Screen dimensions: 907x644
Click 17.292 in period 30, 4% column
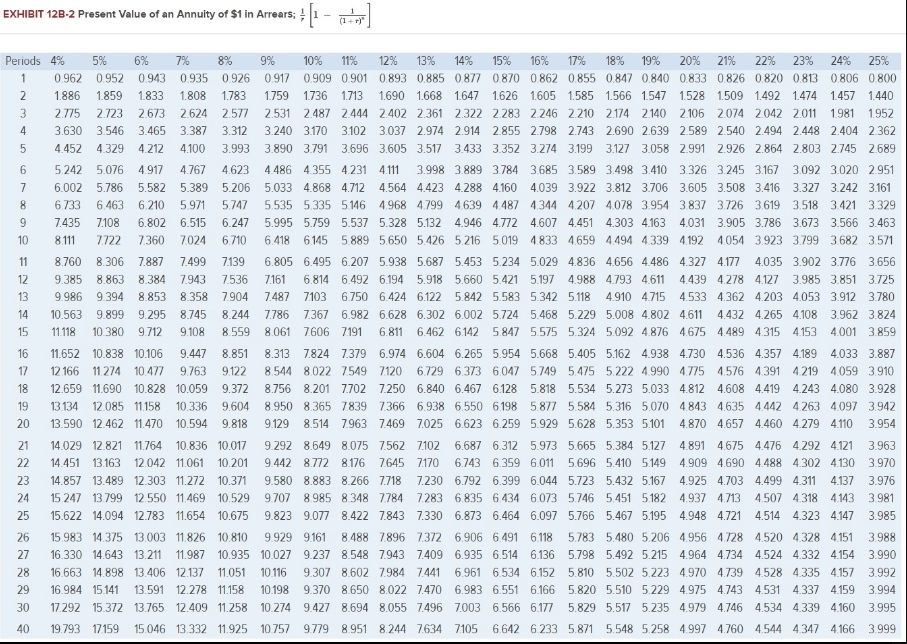pyautogui.click(x=66, y=608)
